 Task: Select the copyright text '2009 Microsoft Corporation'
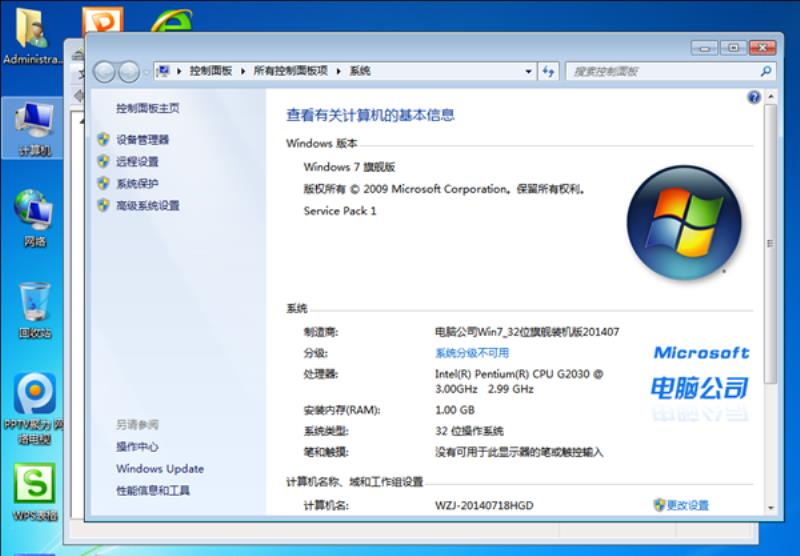435,189
